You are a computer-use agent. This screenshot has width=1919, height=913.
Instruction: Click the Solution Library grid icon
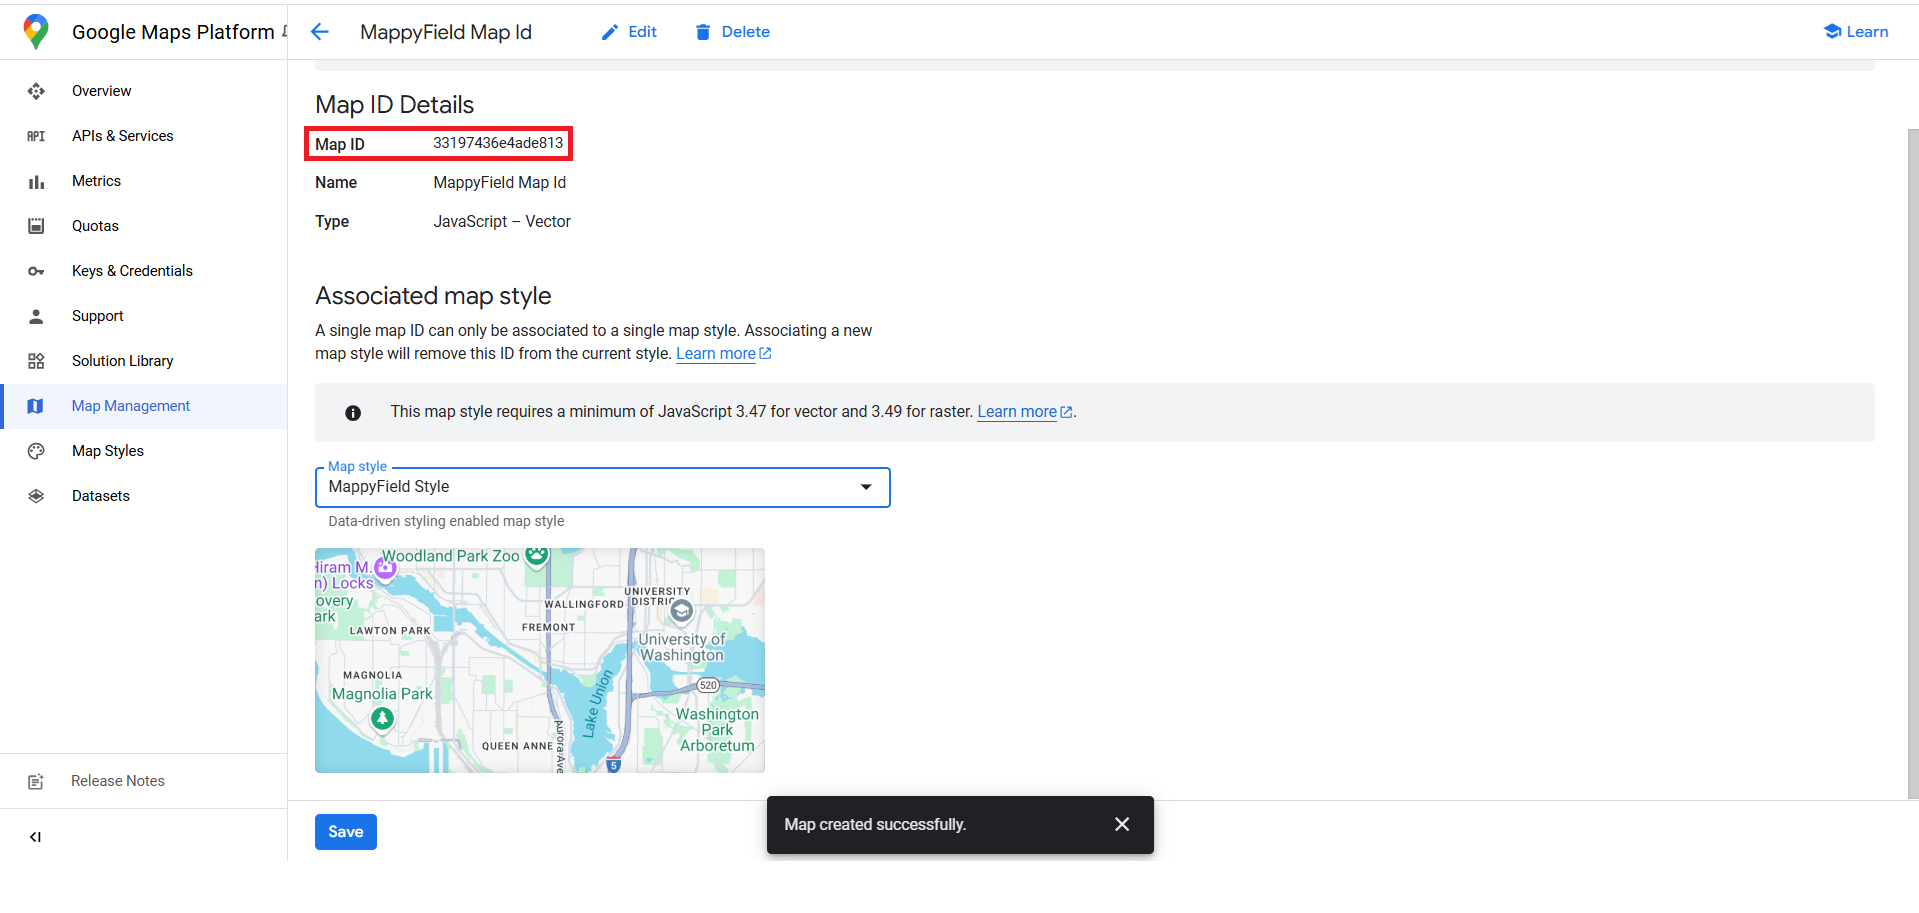click(x=36, y=361)
